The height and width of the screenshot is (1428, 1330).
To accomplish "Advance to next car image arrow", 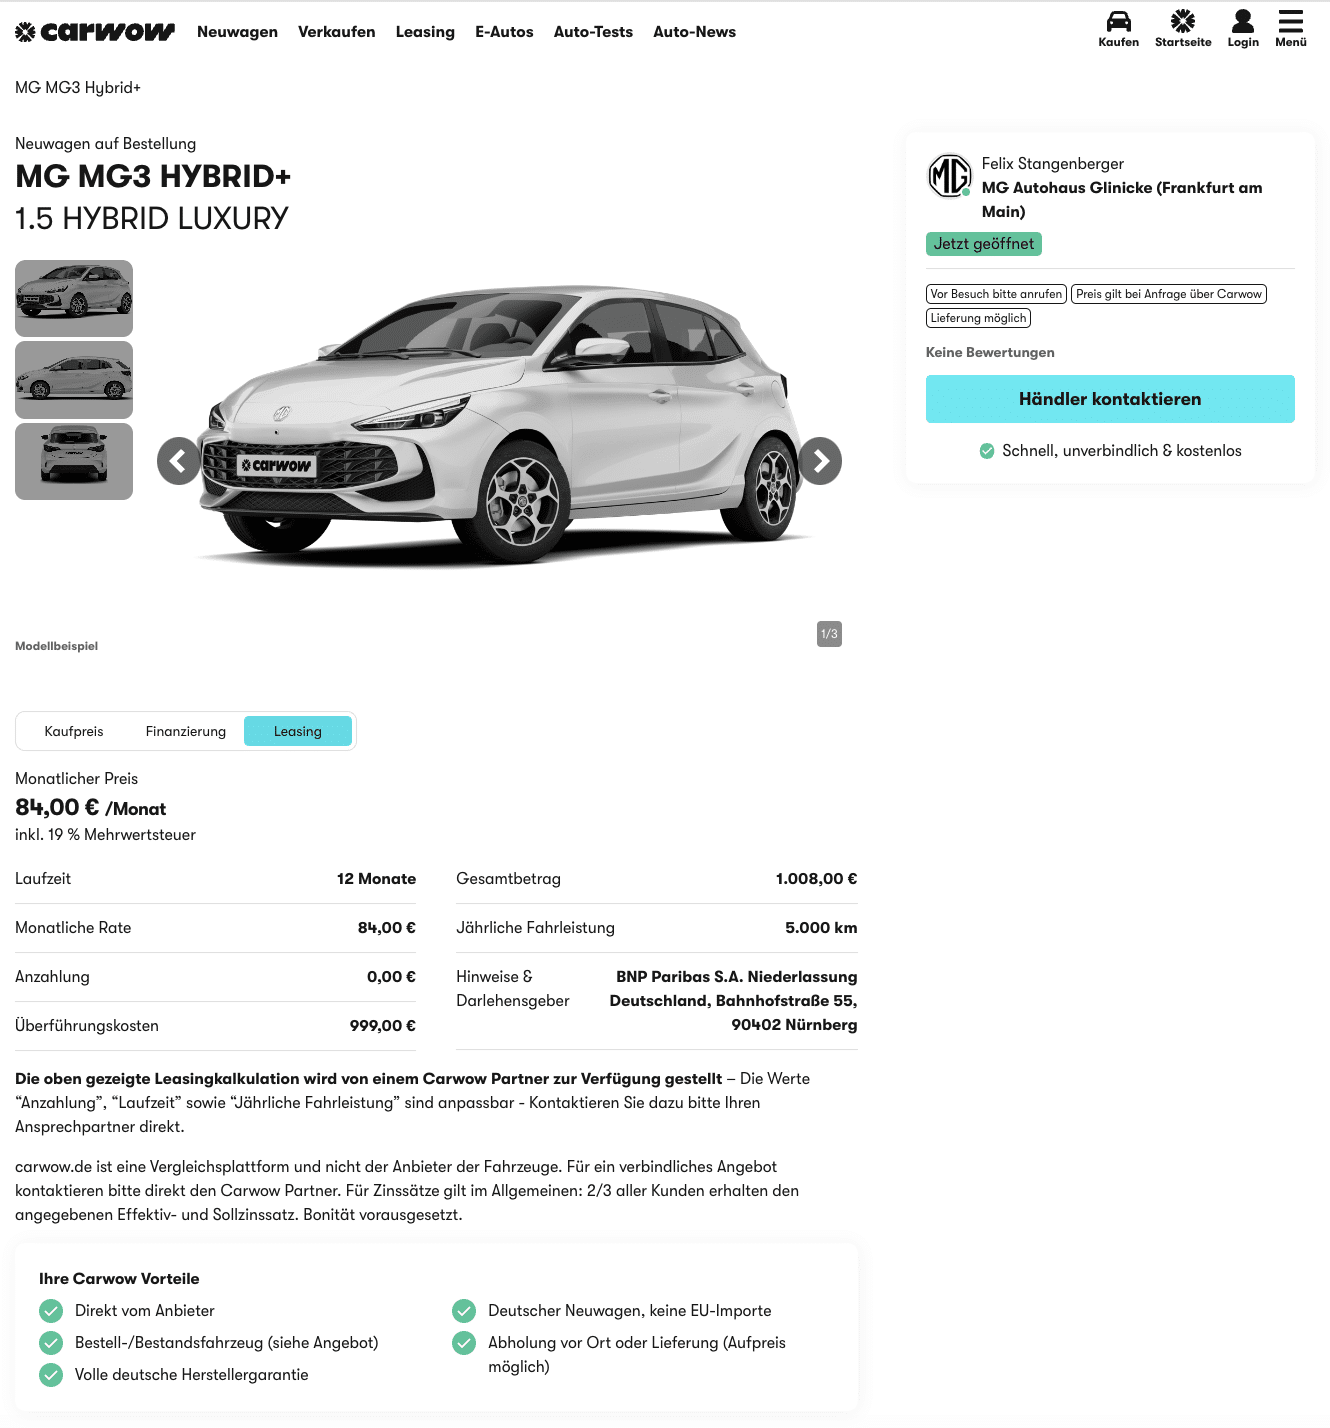I will coord(820,461).
